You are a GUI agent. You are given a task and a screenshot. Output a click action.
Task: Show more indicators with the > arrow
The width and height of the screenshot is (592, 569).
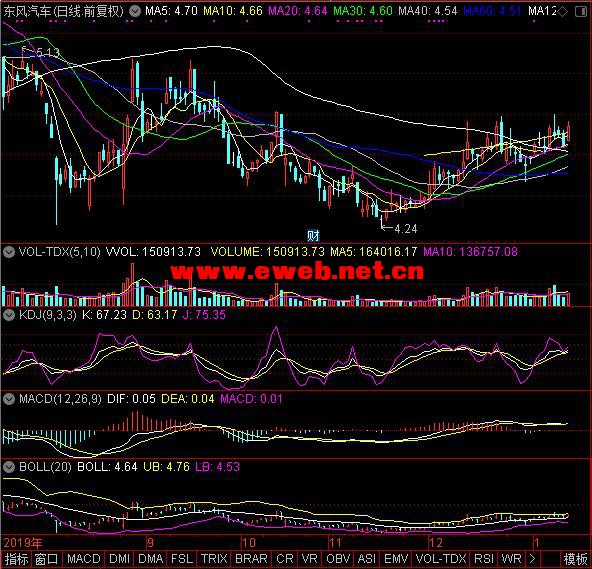pyautogui.click(x=532, y=559)
